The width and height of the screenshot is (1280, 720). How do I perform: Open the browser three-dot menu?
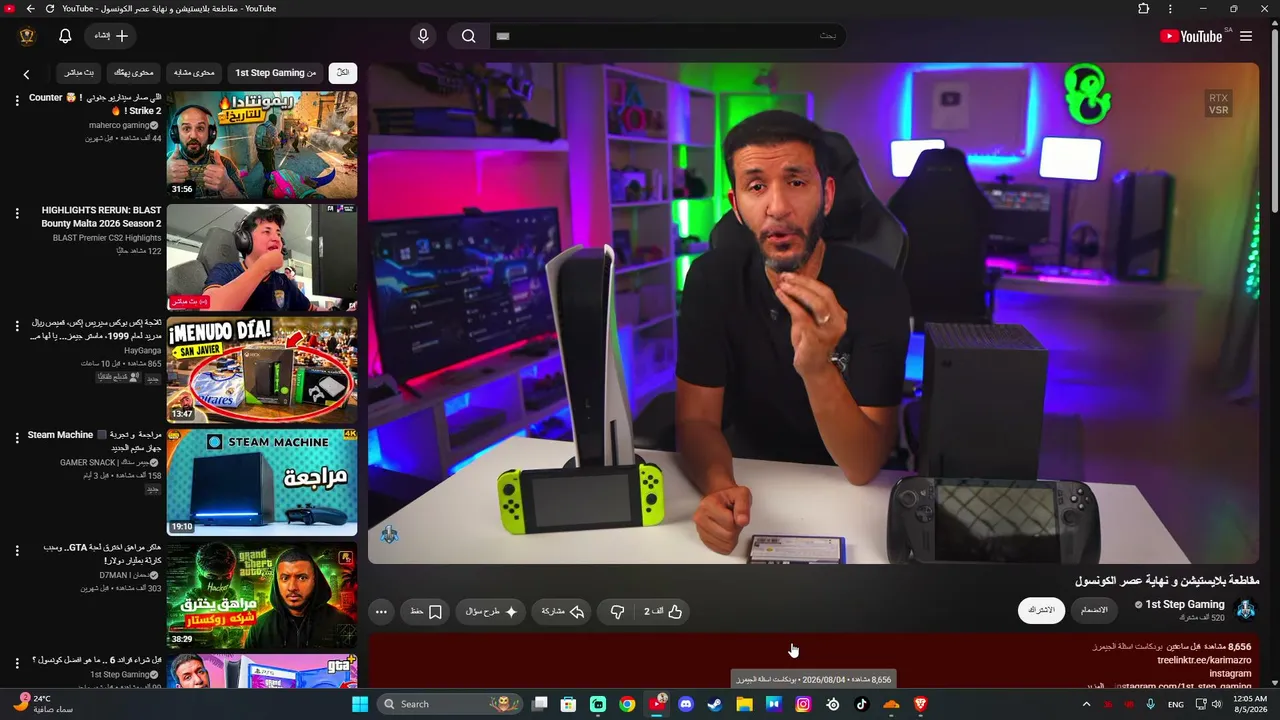click(x=1170, y=9)
